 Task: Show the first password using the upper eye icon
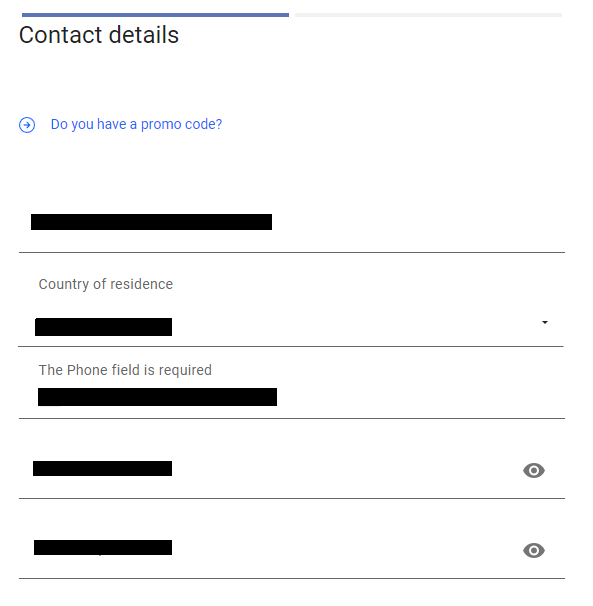point(534,470)
